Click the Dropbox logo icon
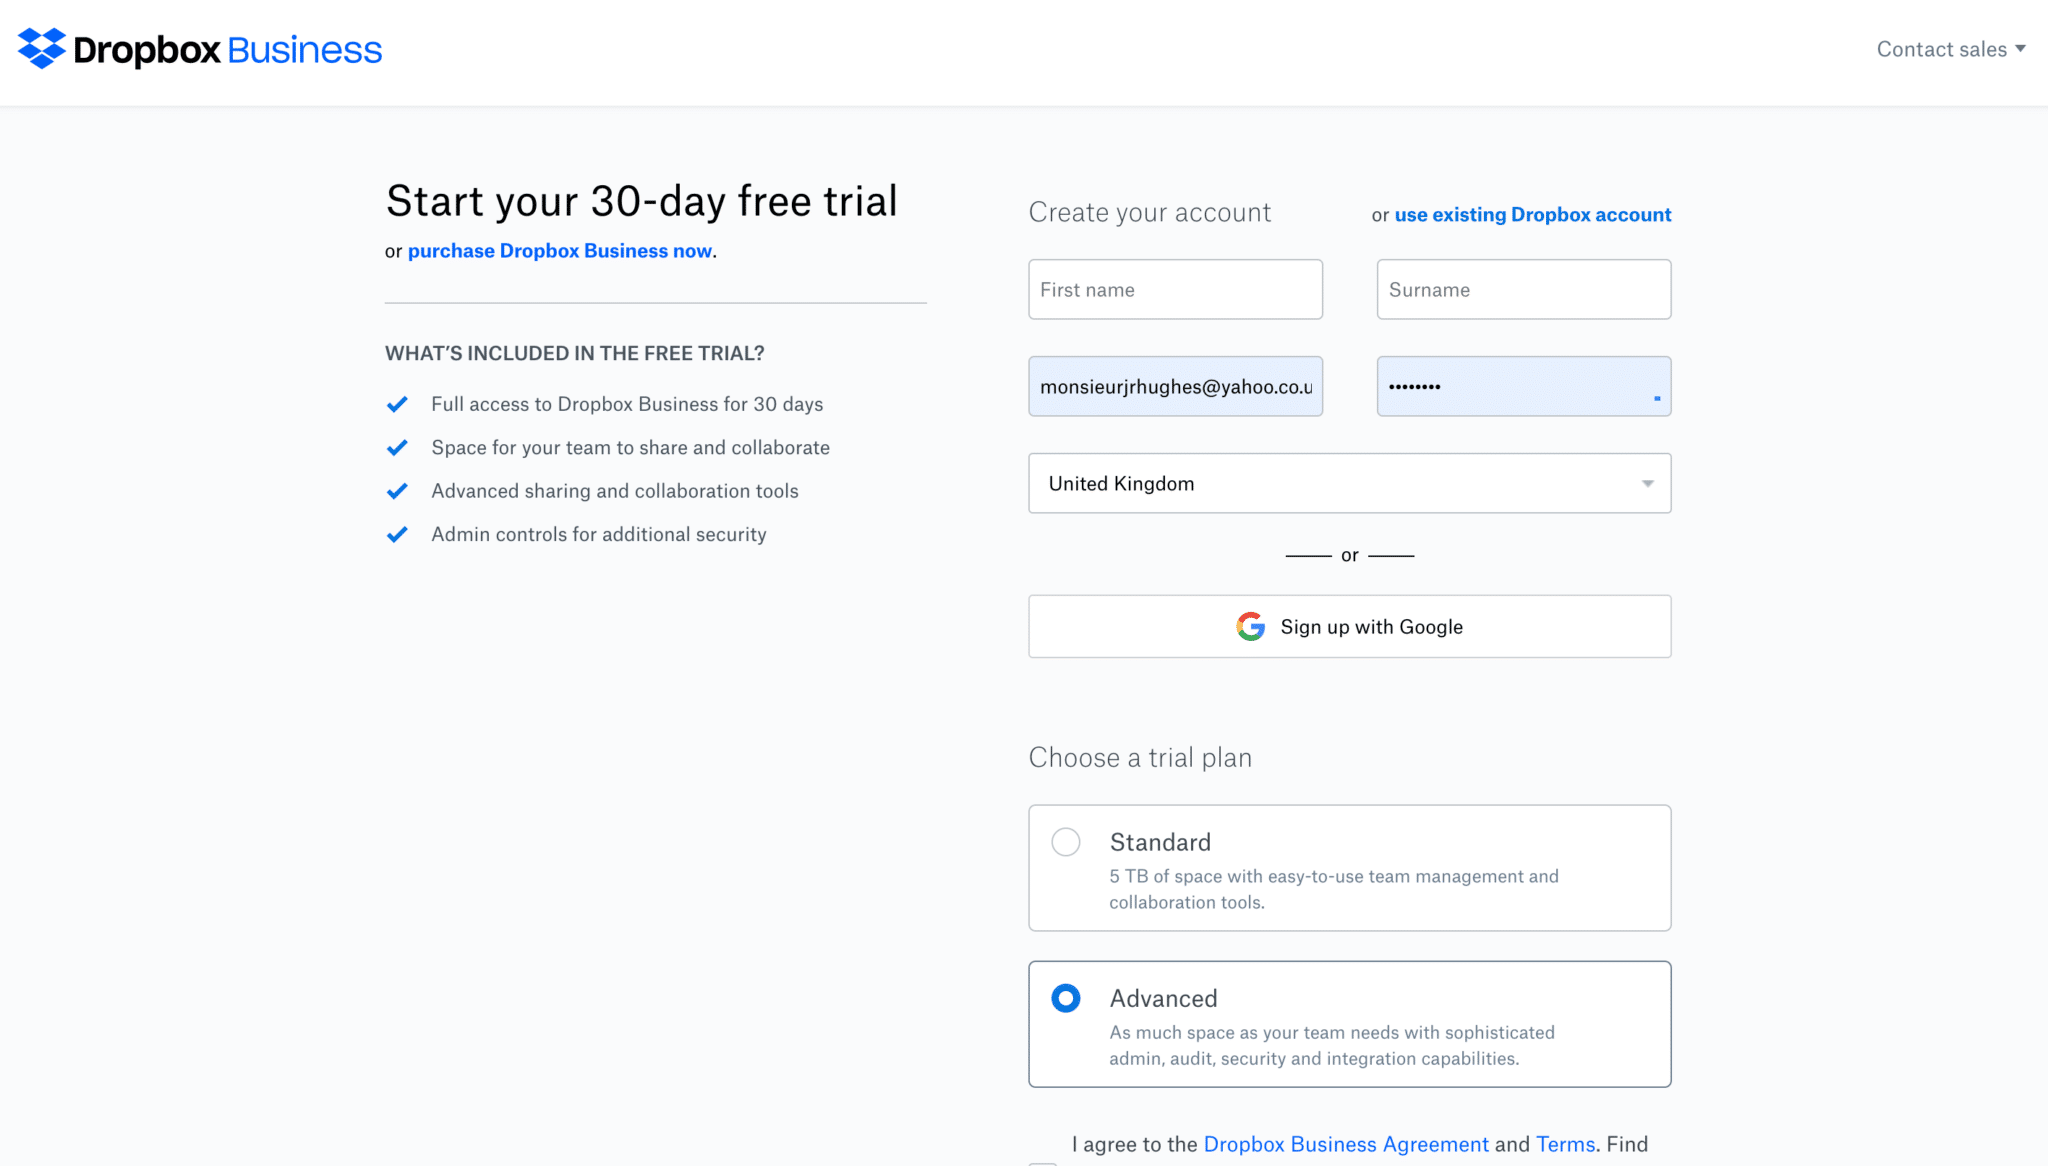The image size is (2048, 1166). pos(41,48)
